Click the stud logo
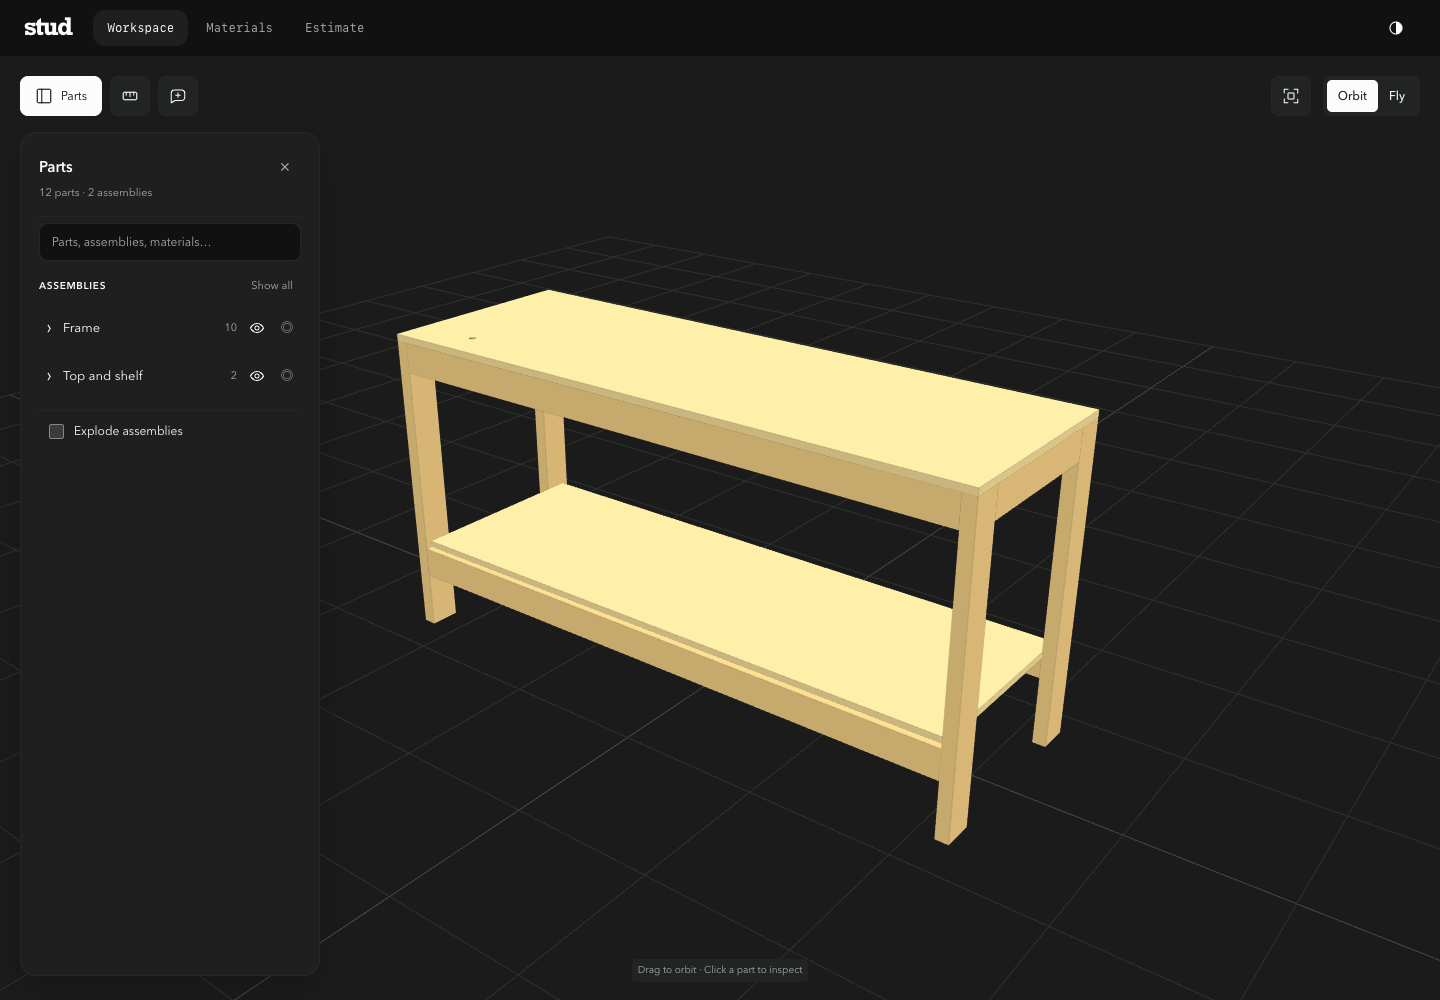 [48, 27]
